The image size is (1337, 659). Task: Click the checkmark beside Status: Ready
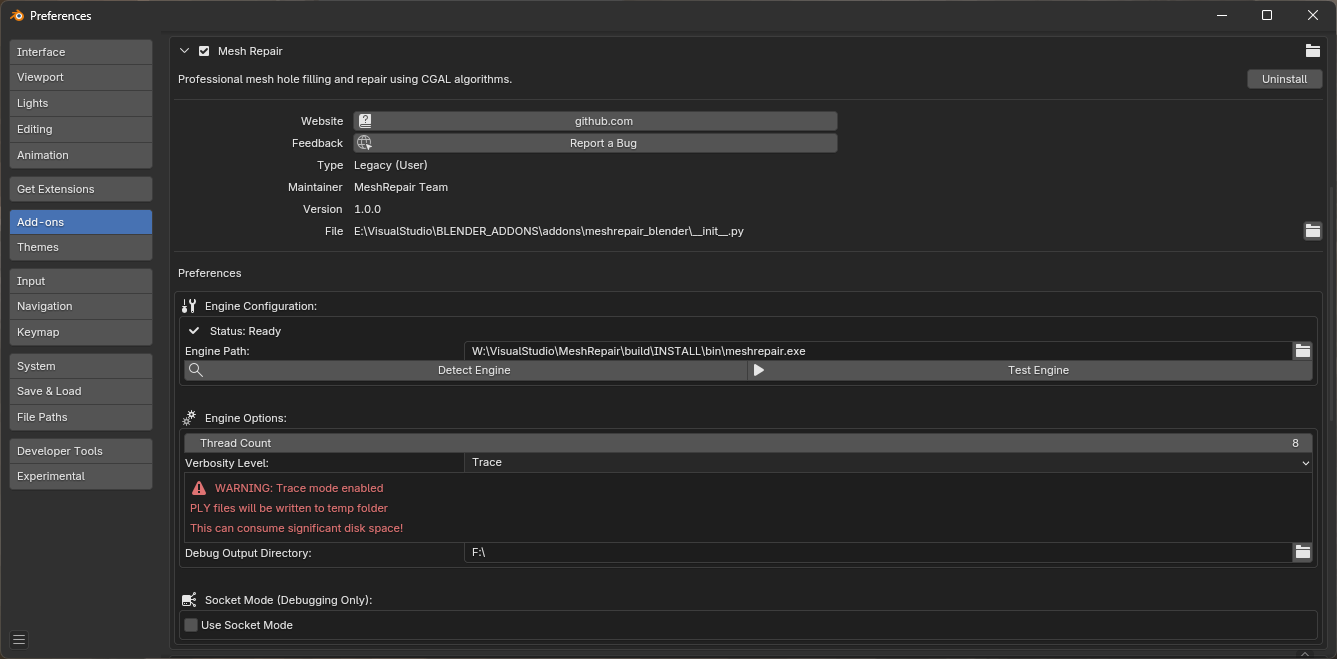(x=194, y=330)
